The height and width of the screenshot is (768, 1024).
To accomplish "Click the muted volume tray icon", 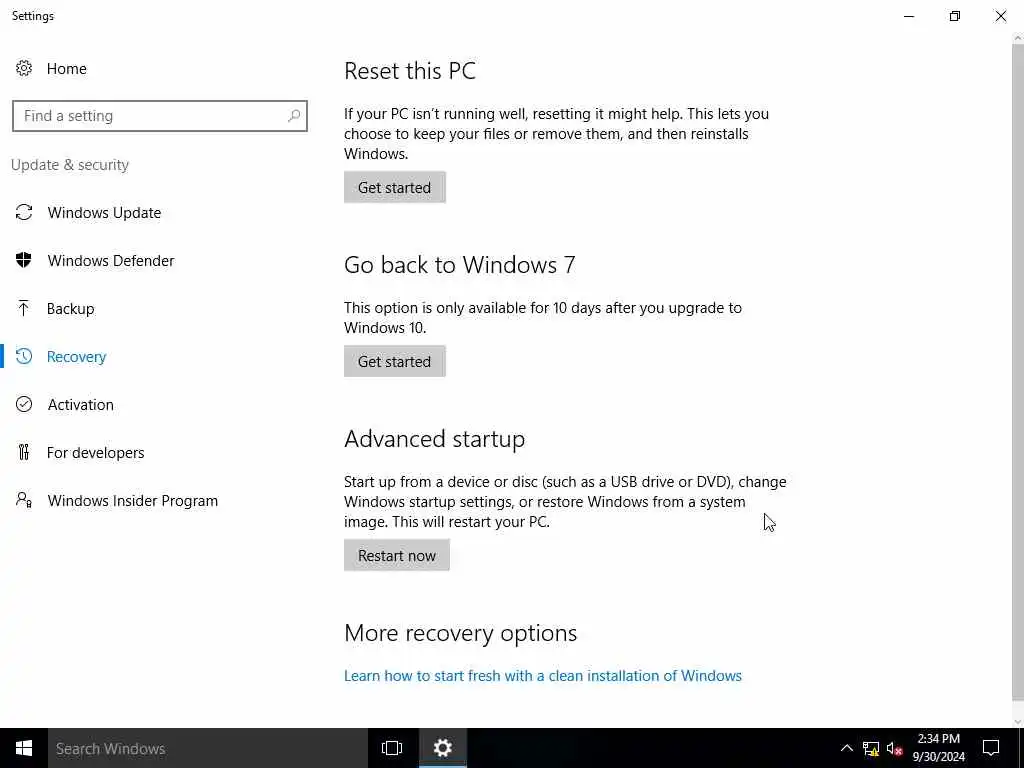I will coord(895,748).
